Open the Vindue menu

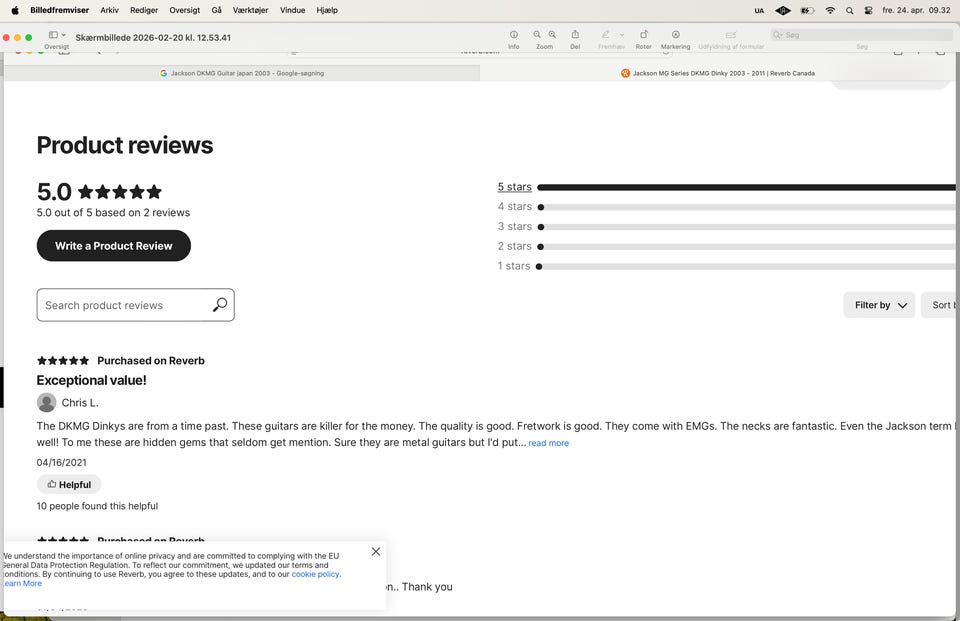(293, 10)
